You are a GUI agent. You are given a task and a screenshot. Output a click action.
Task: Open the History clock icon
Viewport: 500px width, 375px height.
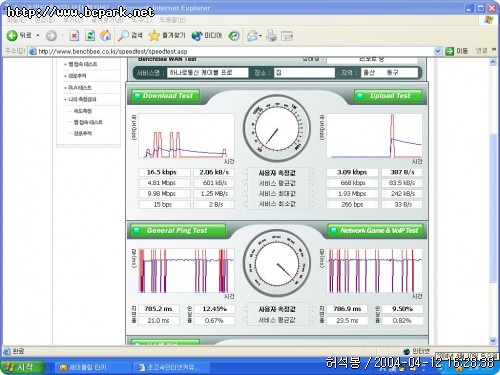coord(234,36)
